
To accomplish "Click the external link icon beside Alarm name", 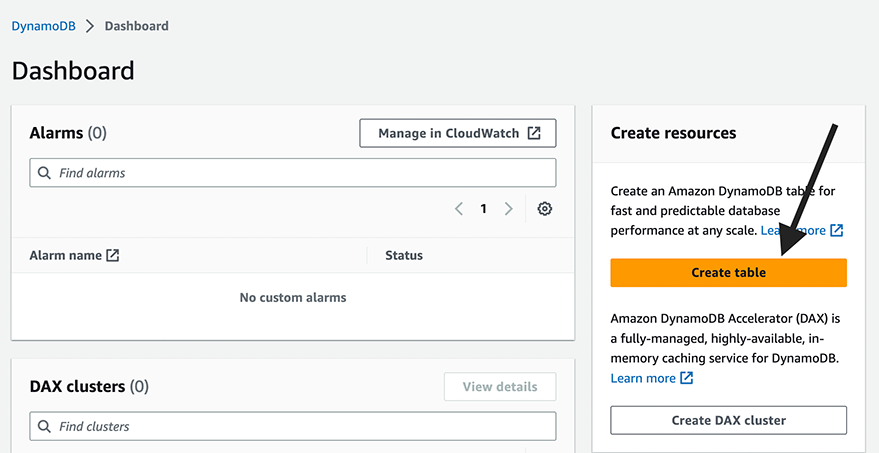I will (x=113, y=256).
